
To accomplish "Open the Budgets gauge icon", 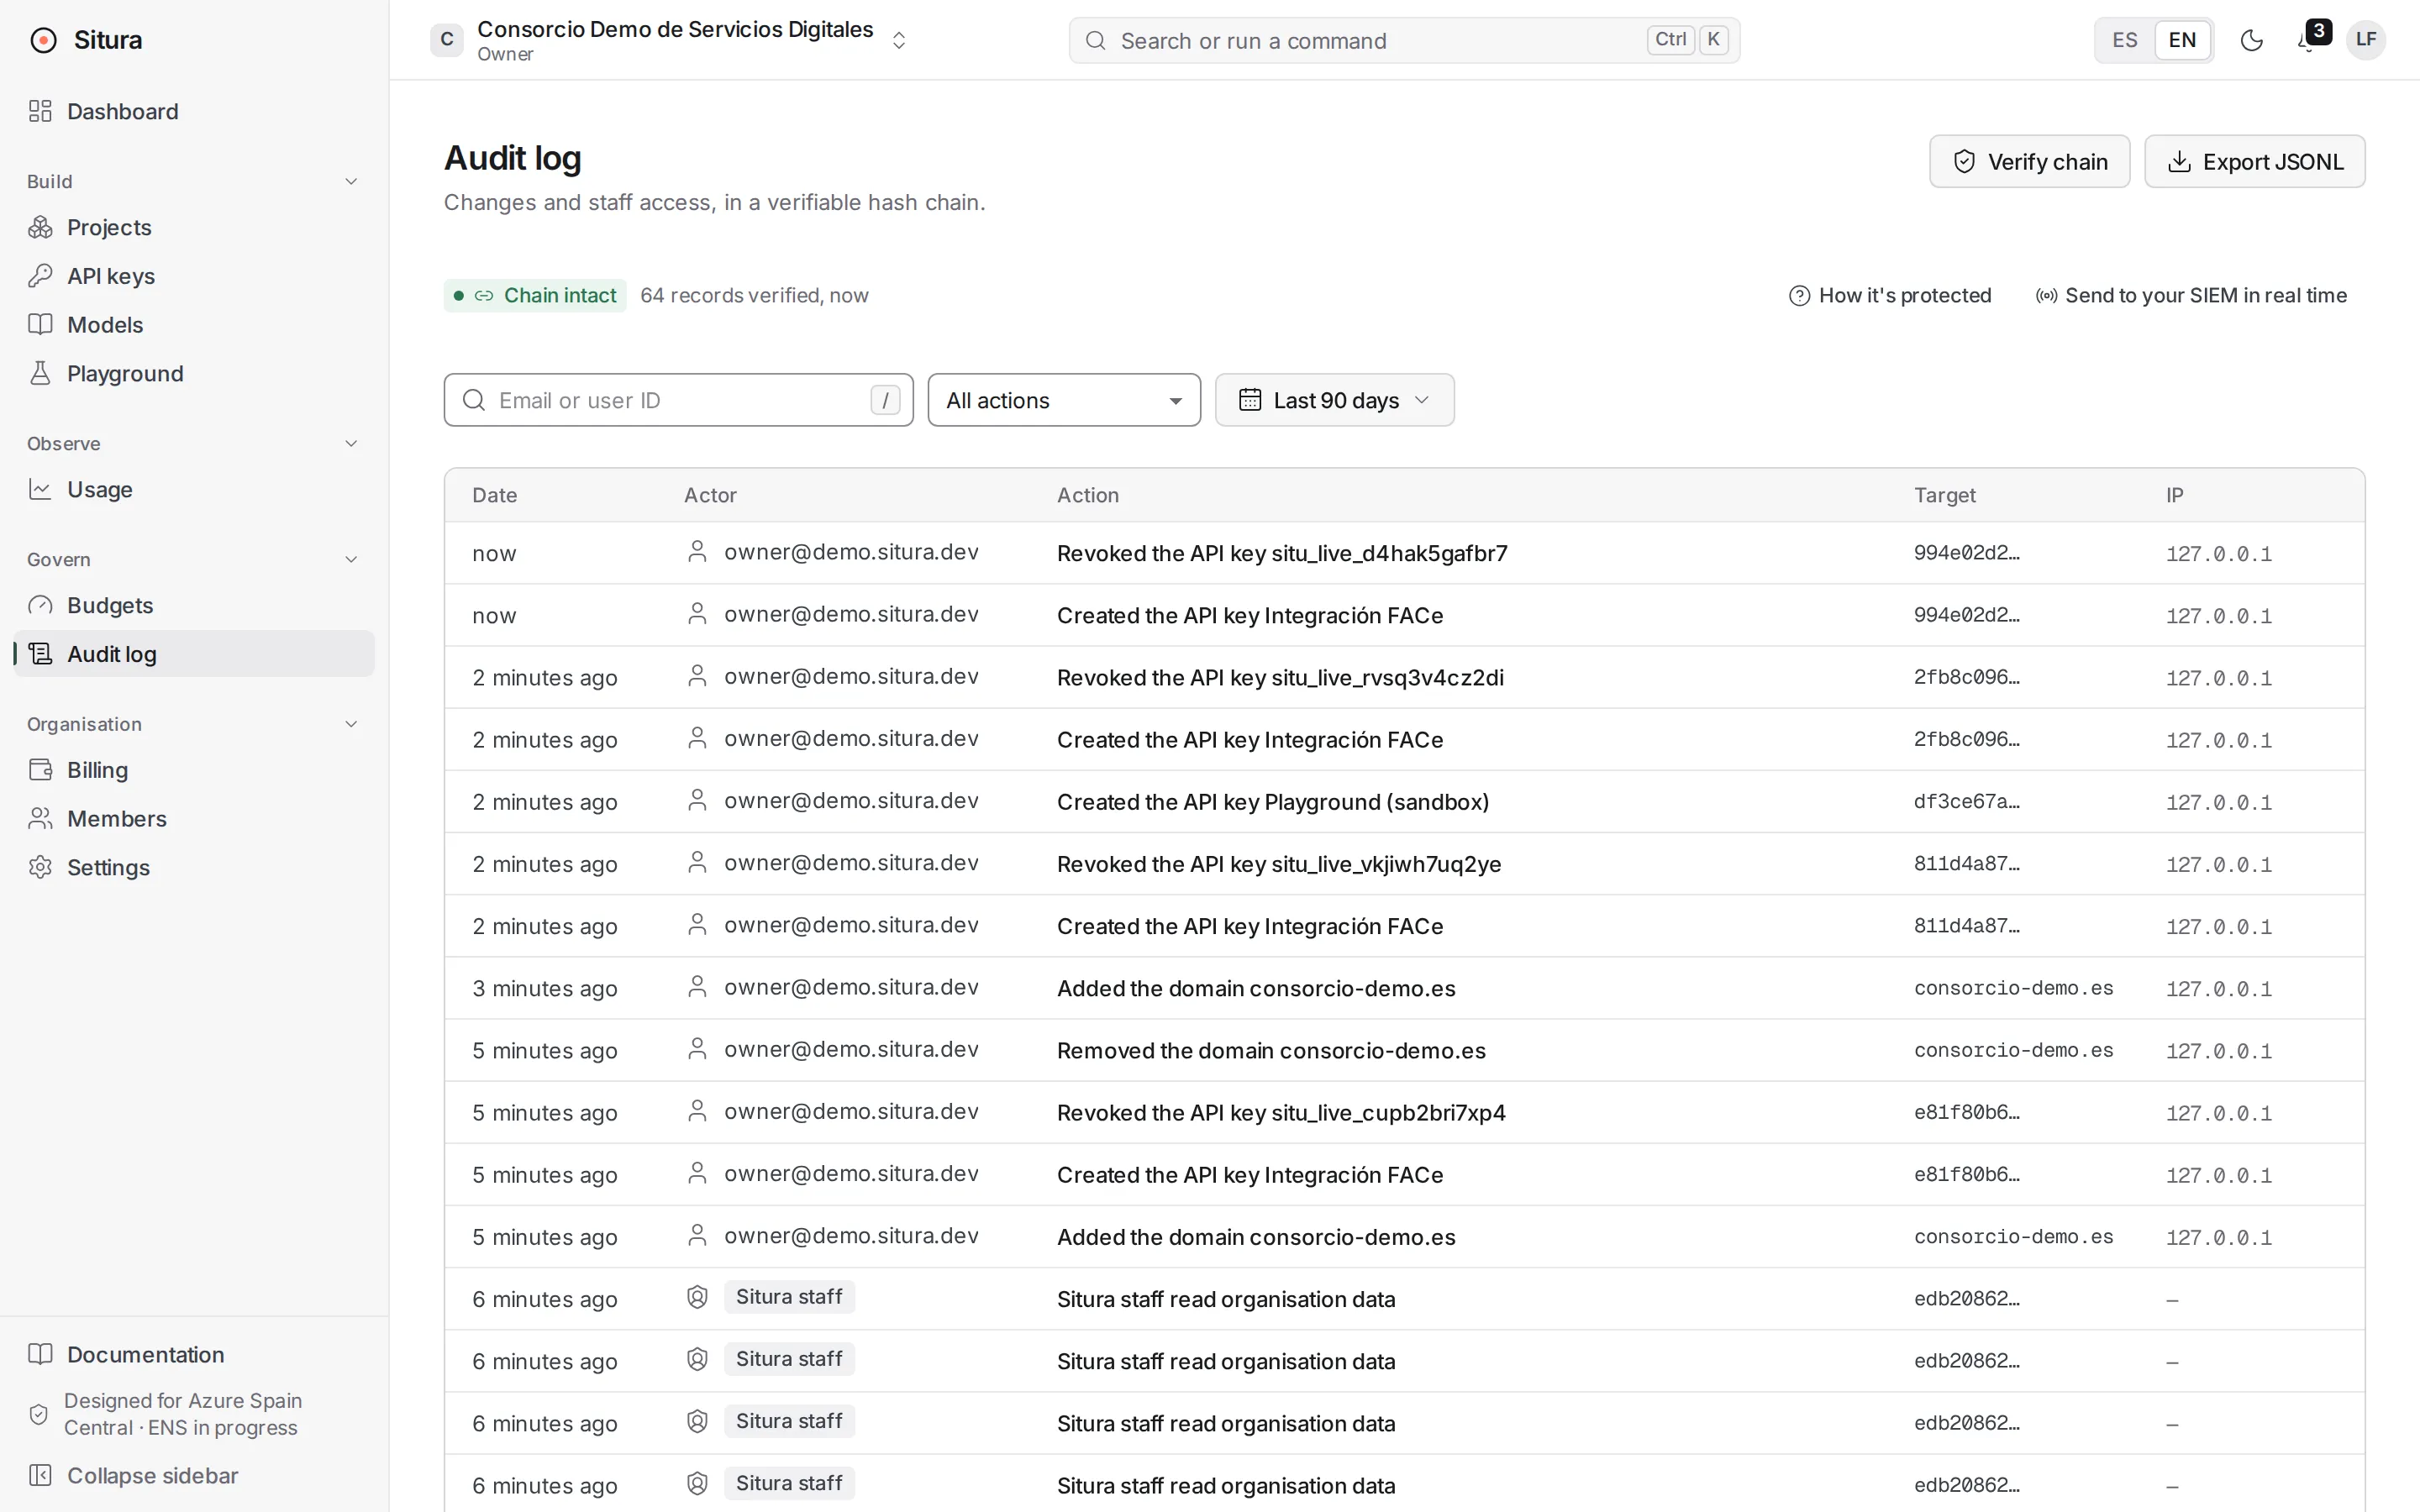I will (40, 605).
